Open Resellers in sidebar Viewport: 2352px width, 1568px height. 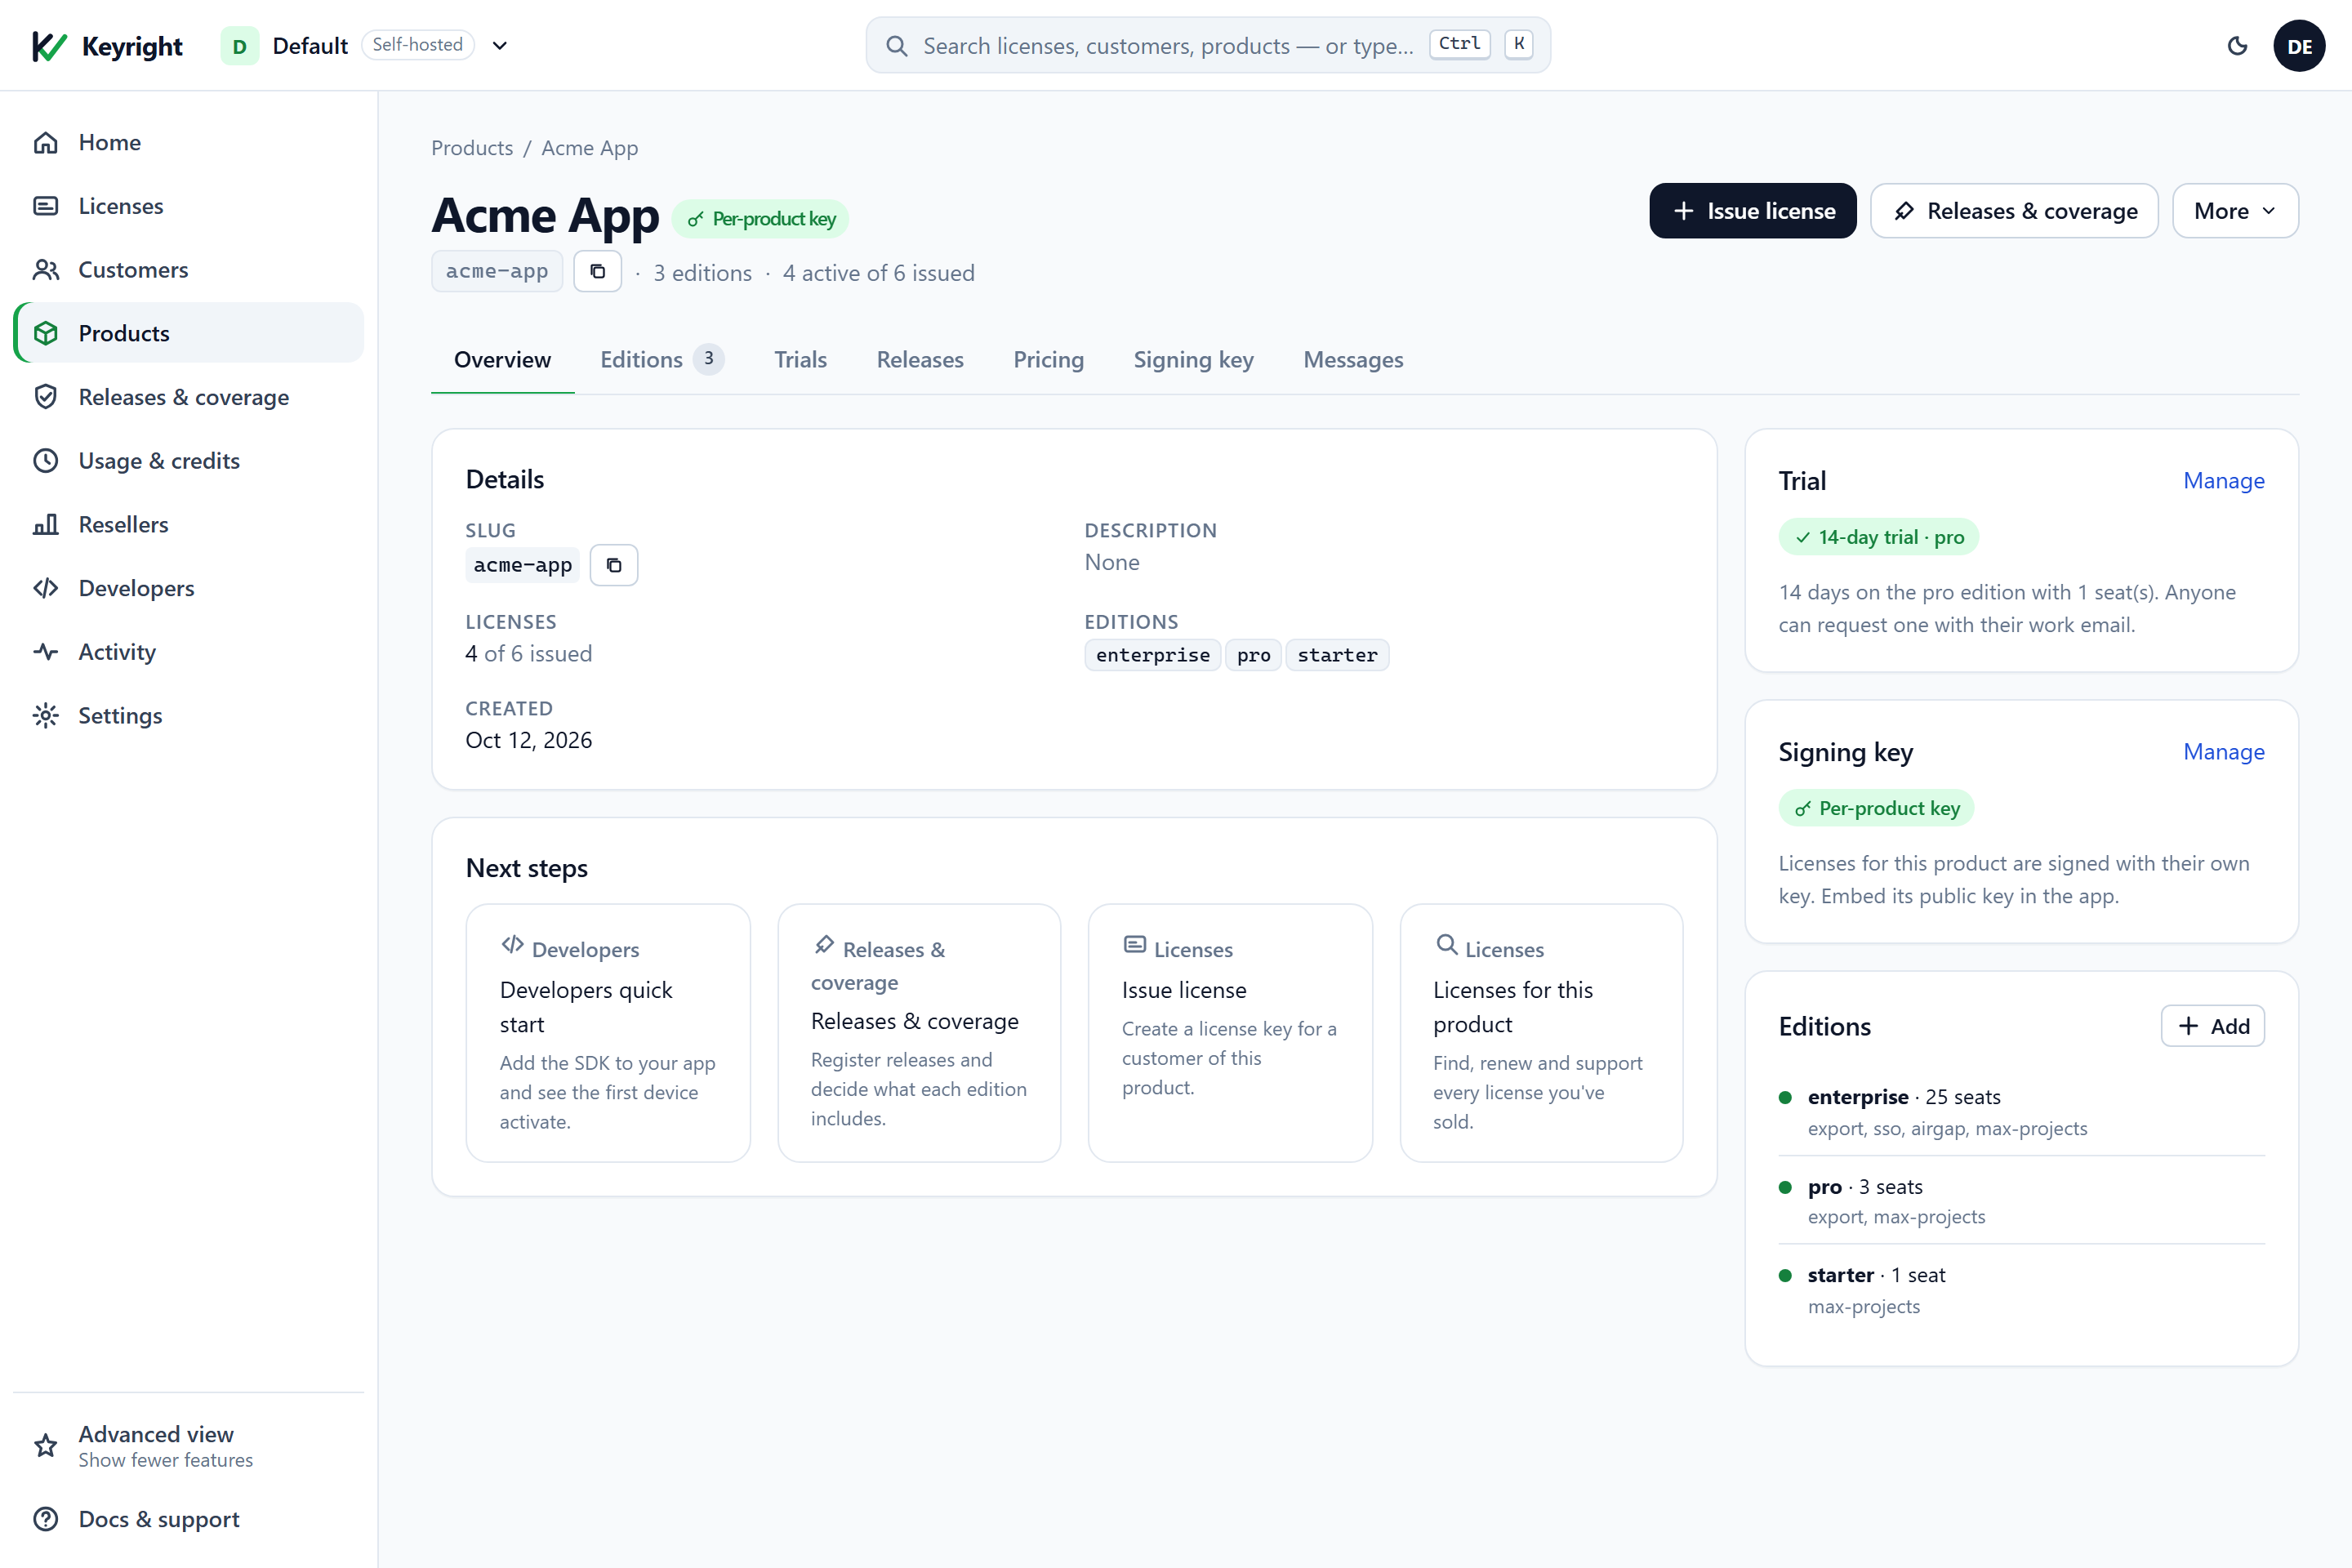pyautogui.click(x=189, y=525)
